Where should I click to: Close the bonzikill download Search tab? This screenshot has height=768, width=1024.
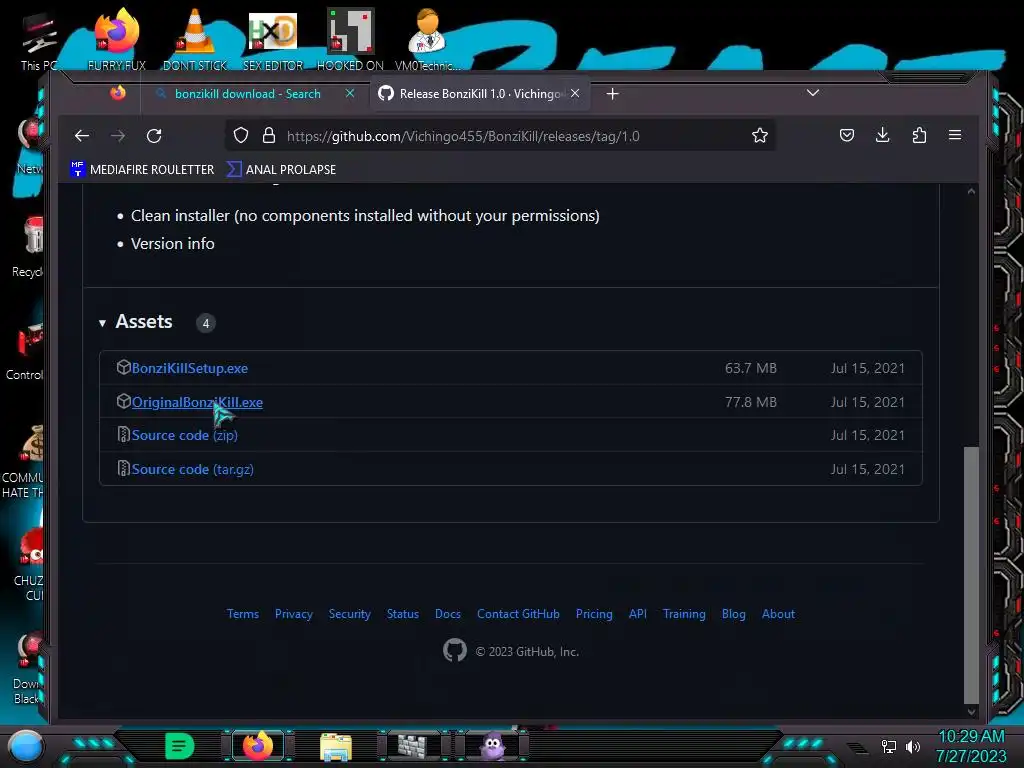[x=350, y=93]
